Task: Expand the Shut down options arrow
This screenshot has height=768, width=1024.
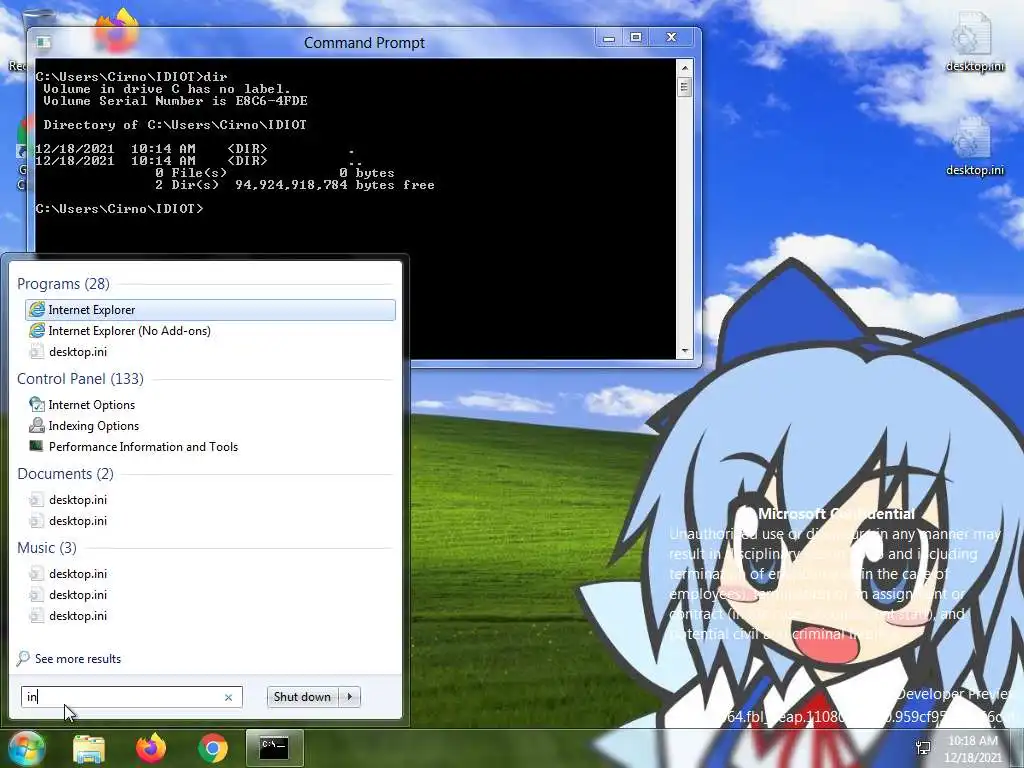Action: point(350,697)
